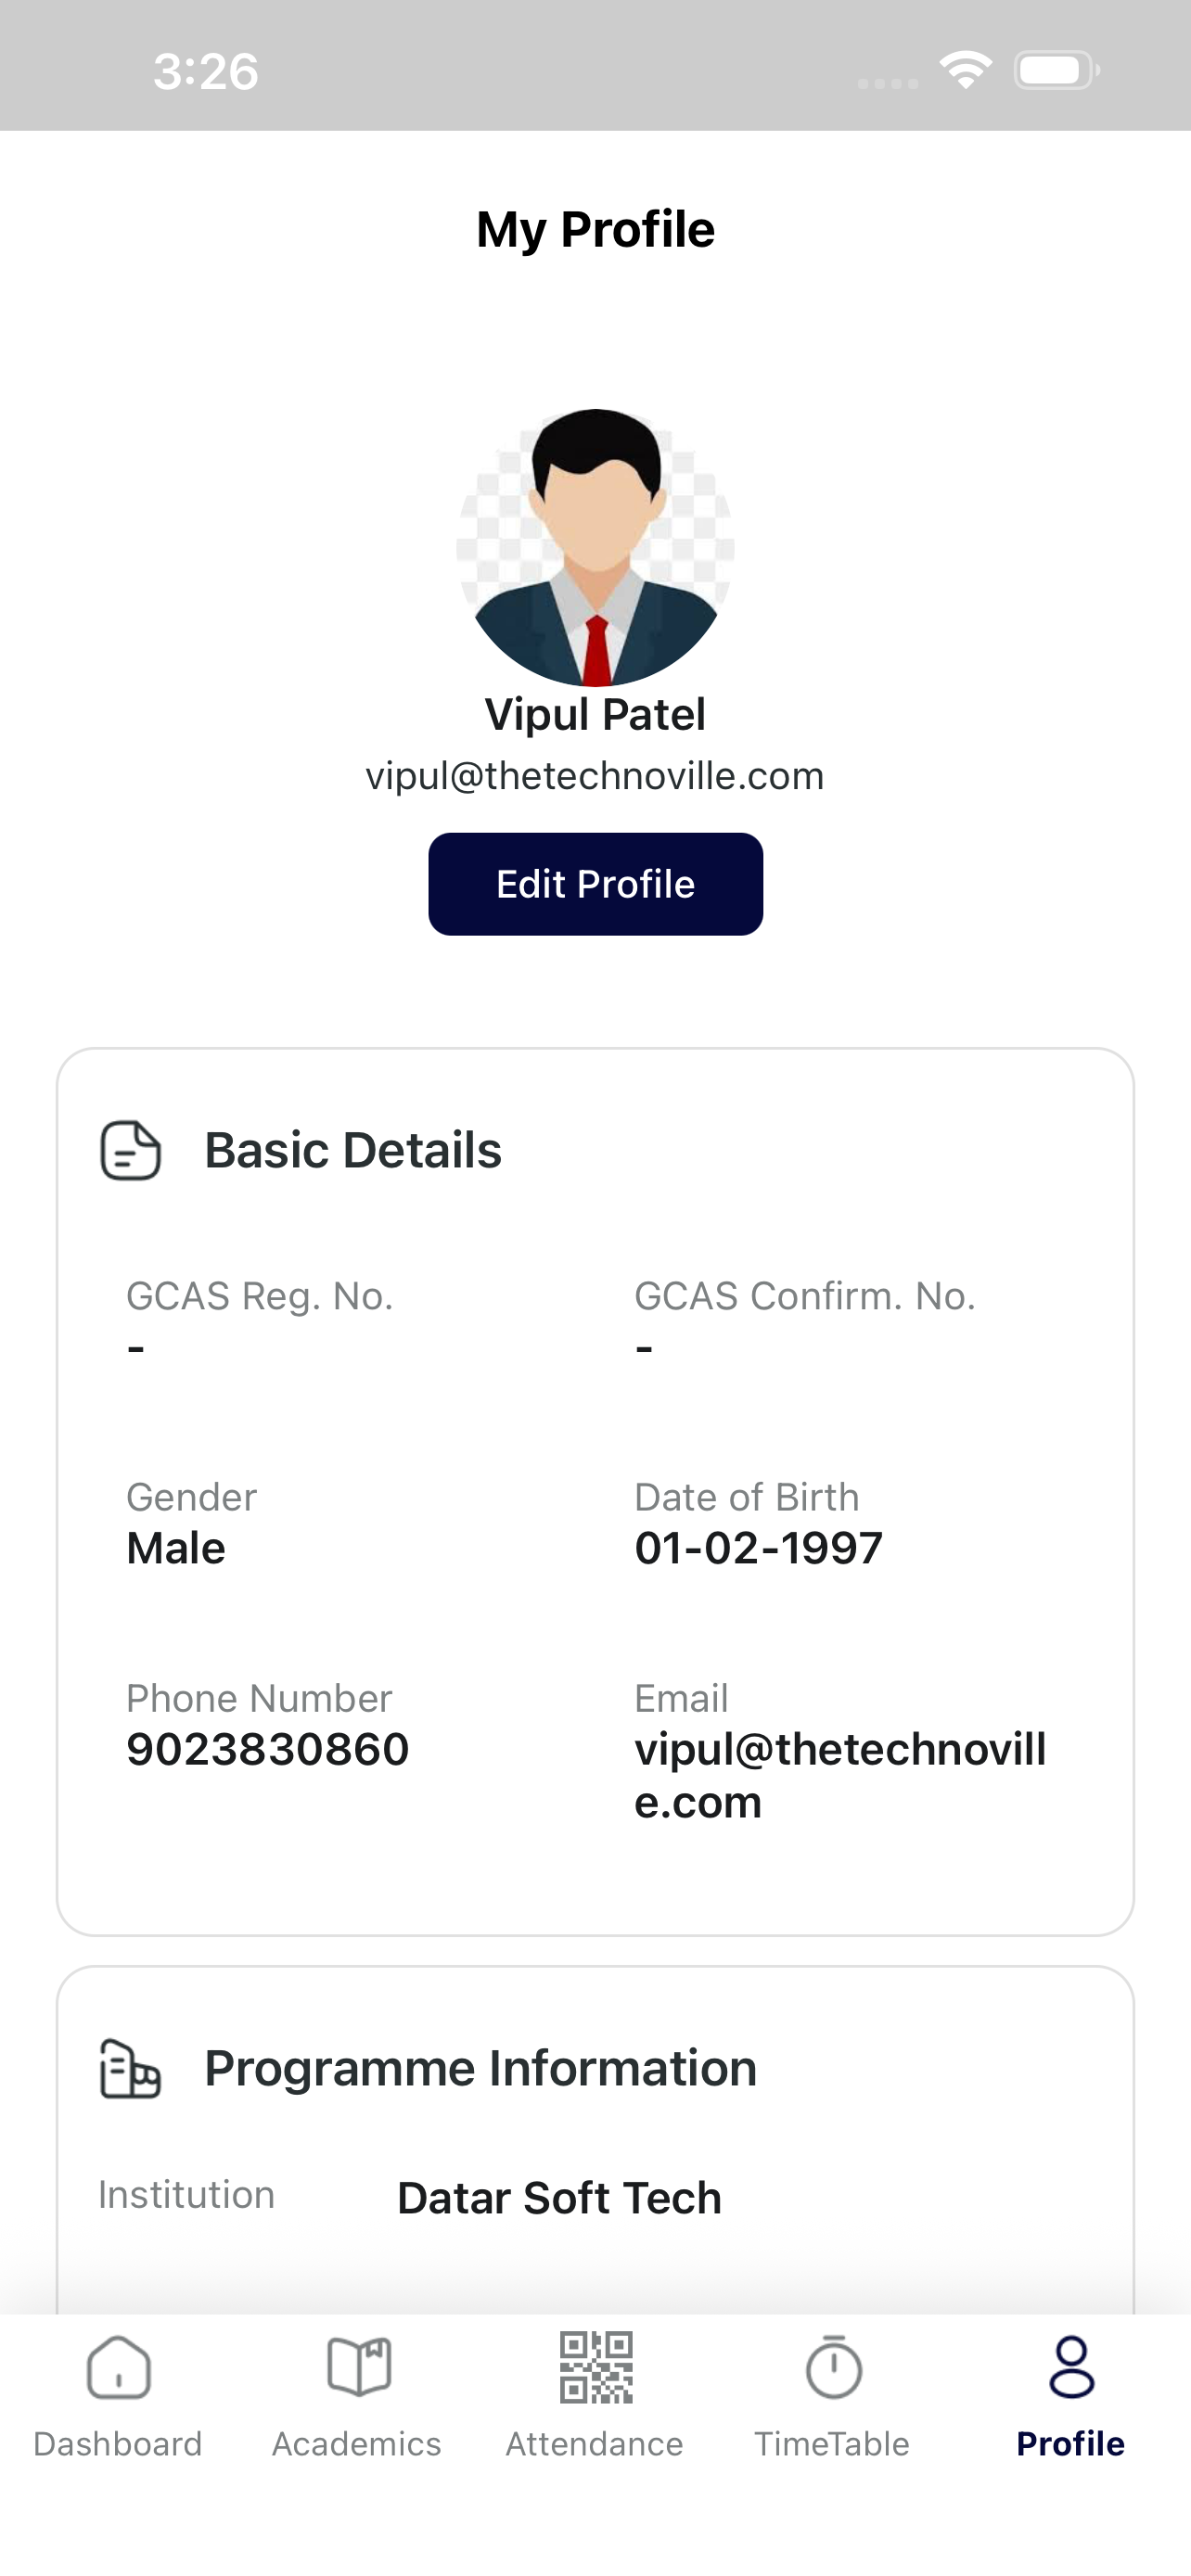Open the Dashboard home icon
The height and width of the screenshot is (2576, 1191).
(x=119, y=2367)
